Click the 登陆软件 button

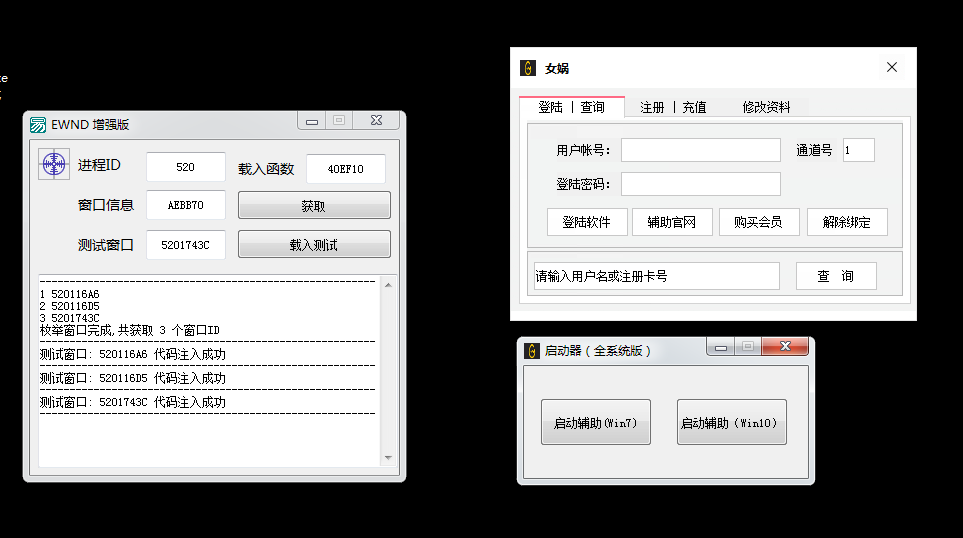click(587, 222)
